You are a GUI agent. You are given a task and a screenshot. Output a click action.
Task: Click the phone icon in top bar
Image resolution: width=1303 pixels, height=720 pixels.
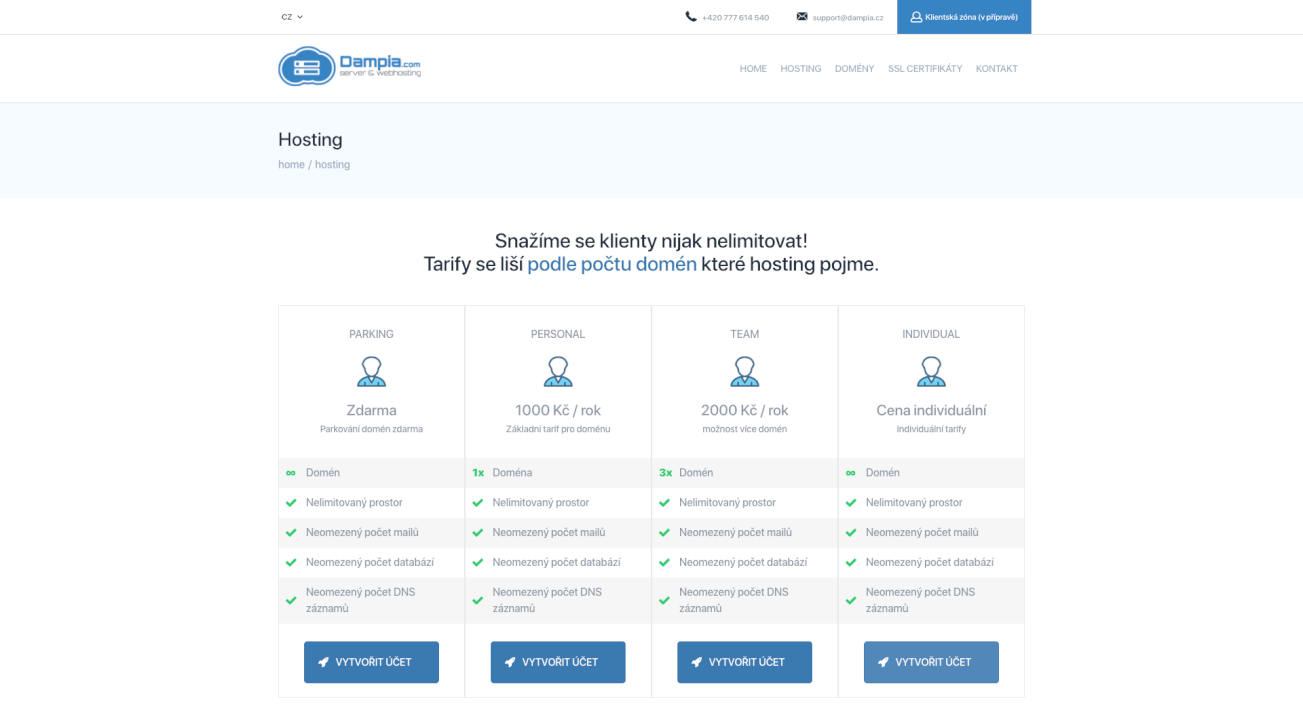[691, 17]
